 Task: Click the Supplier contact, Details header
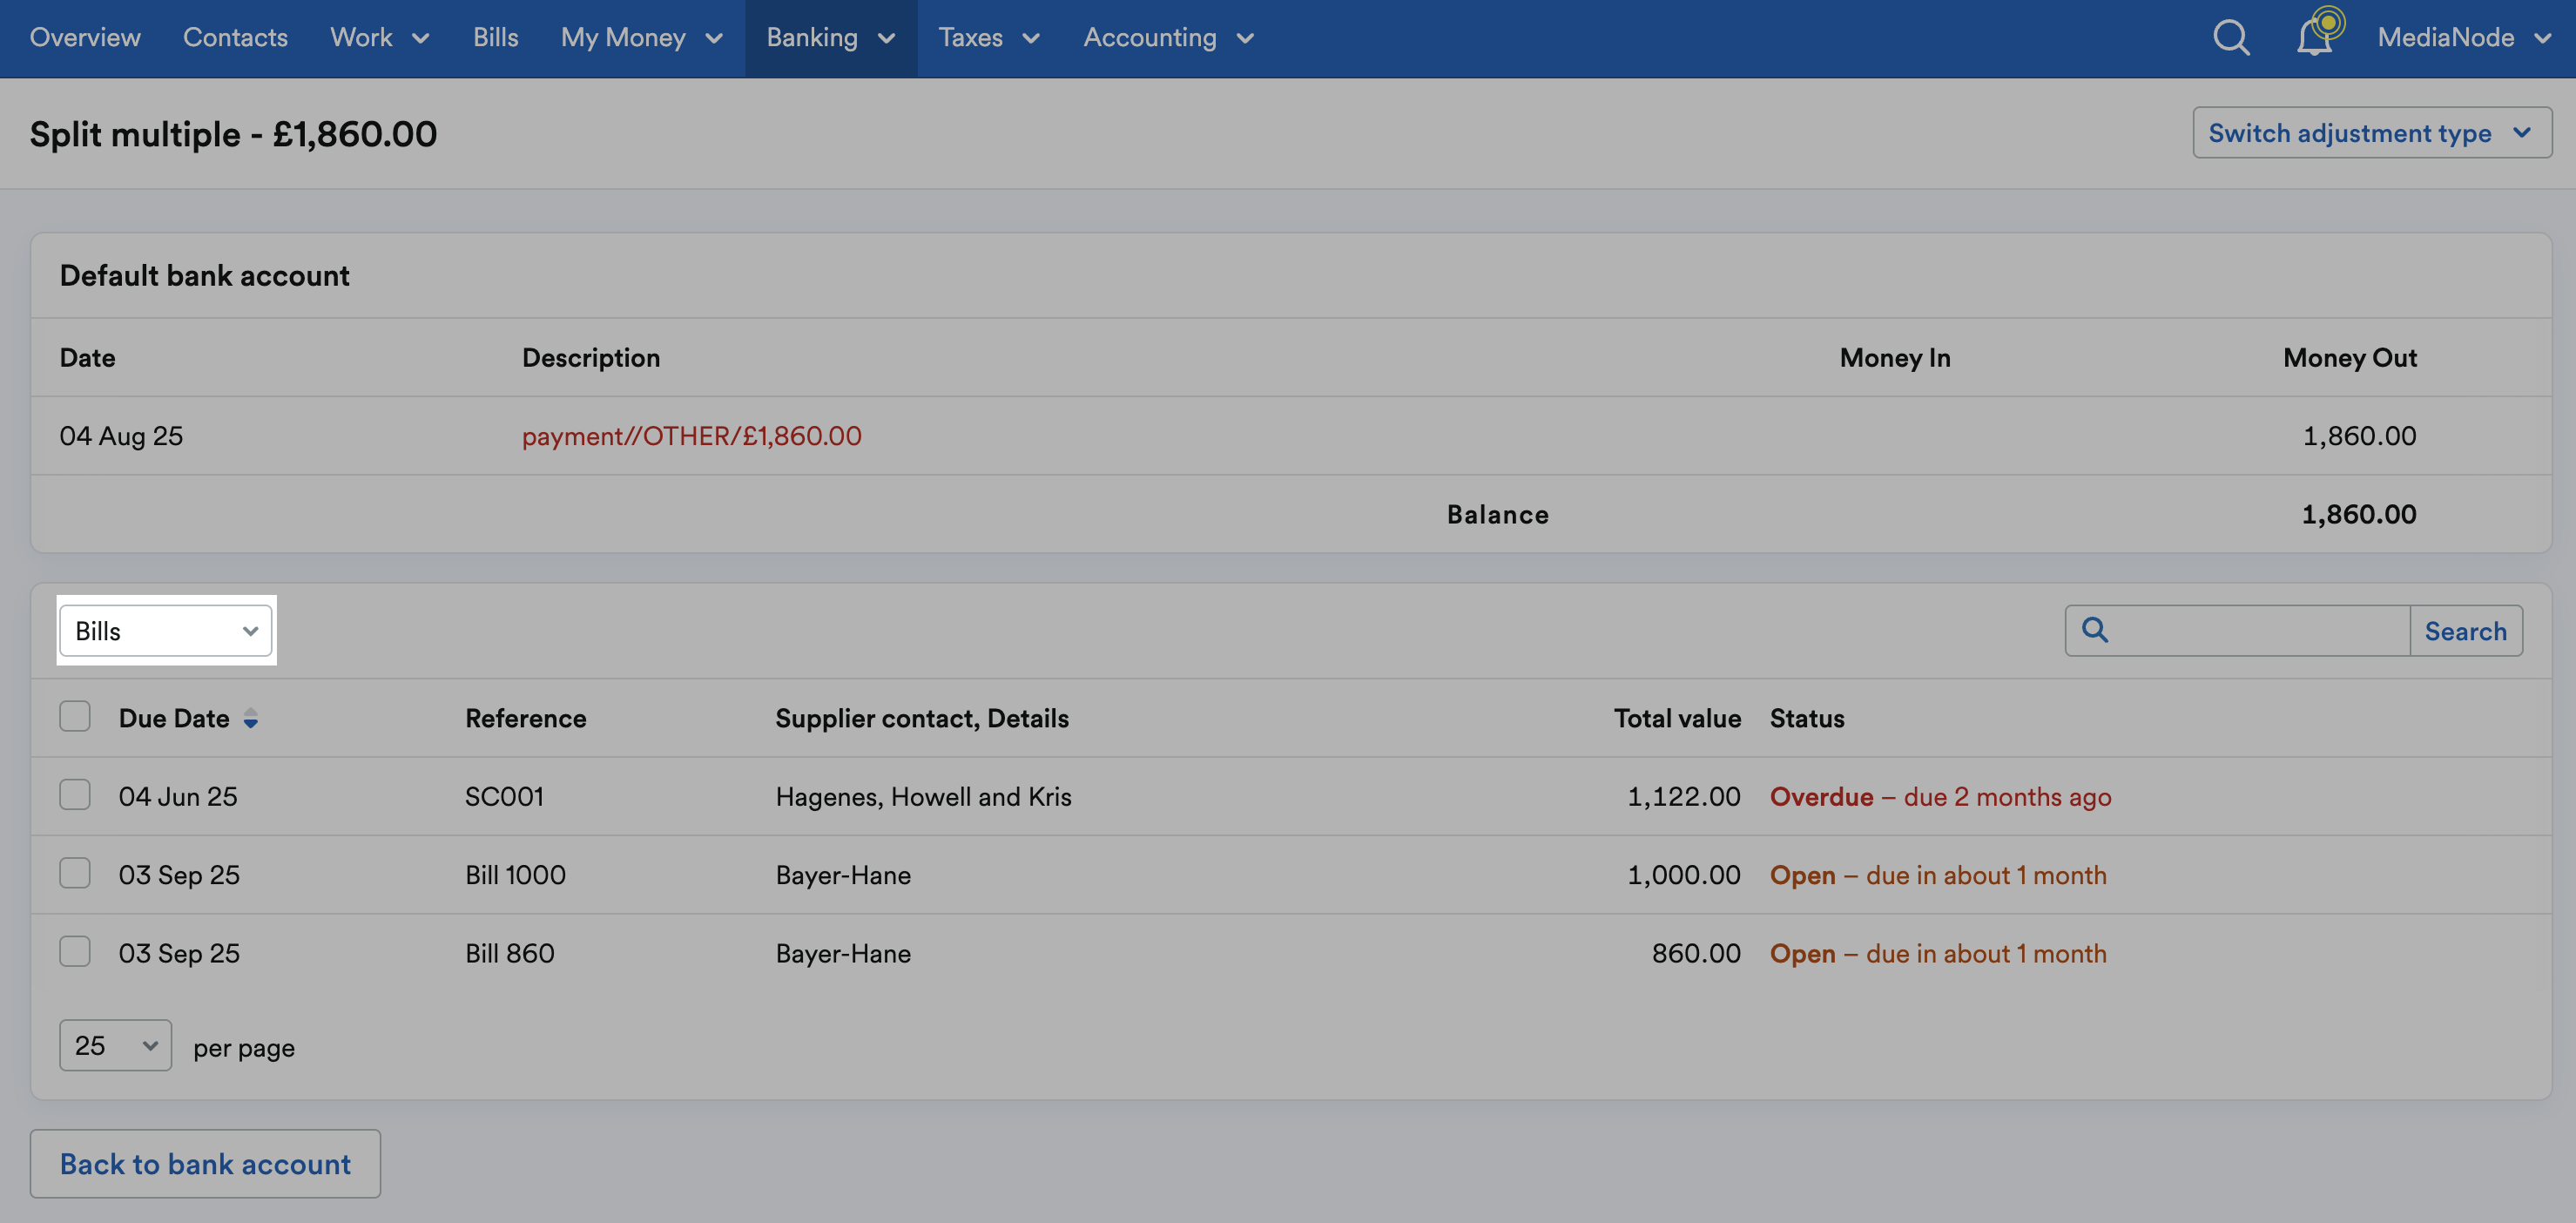click(x=922, y=718)
